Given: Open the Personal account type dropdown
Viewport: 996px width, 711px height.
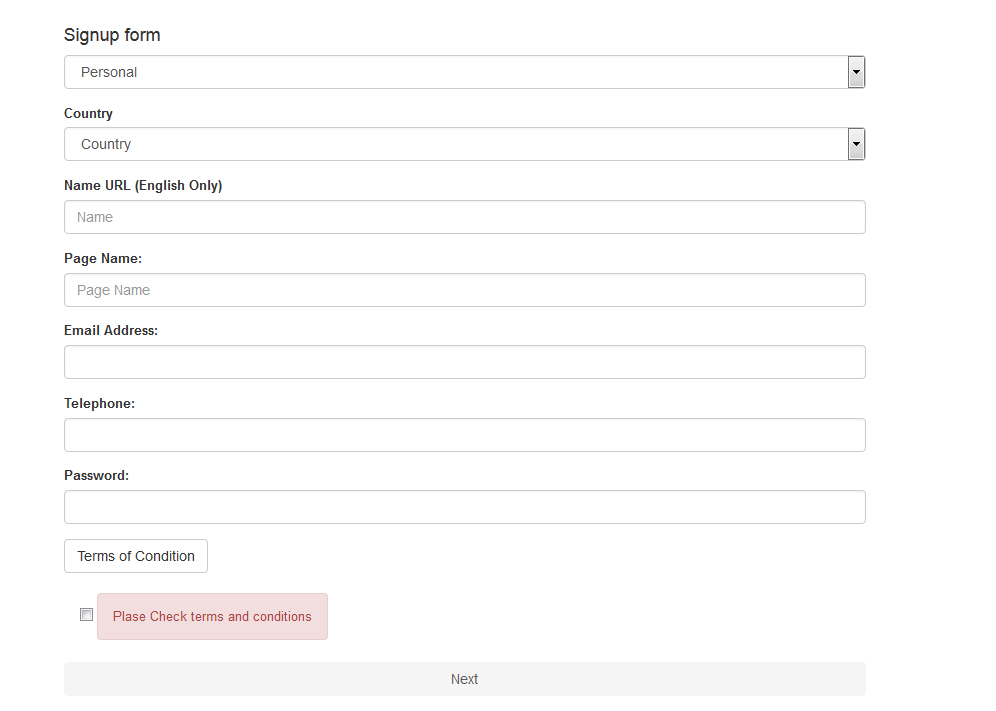Looking at the screenshot, I should pyautogui.click(x=464, y=72).
